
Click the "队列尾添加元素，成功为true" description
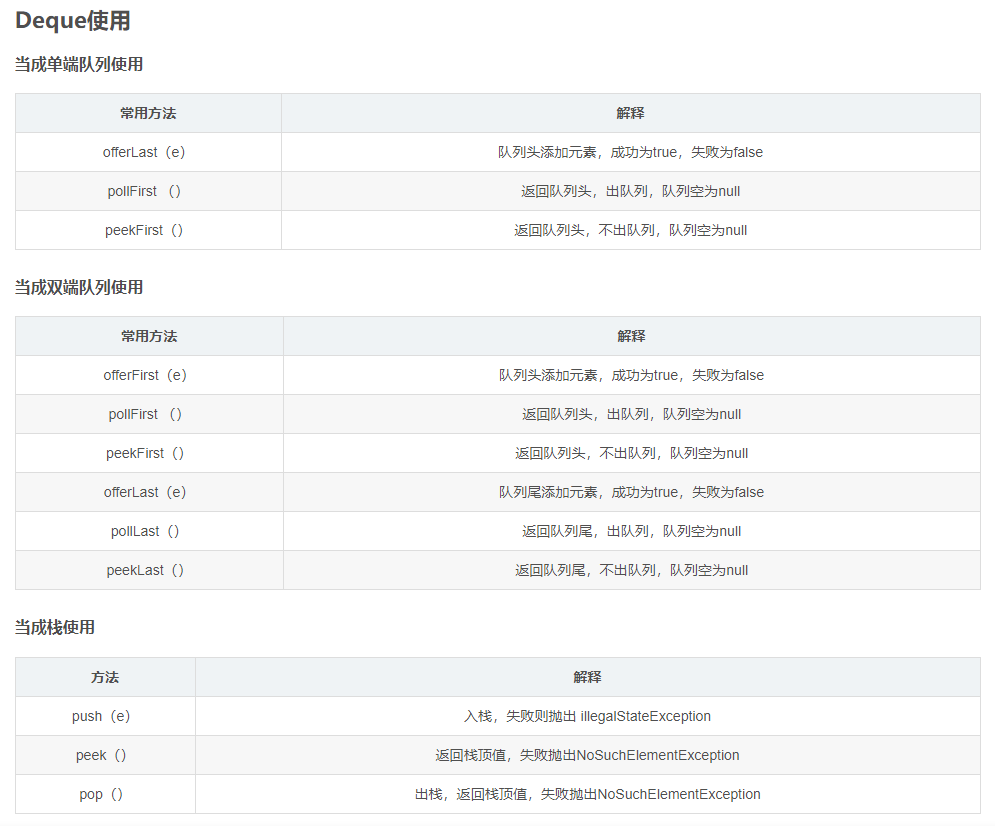pyautogui.click(x=631, y=492)
